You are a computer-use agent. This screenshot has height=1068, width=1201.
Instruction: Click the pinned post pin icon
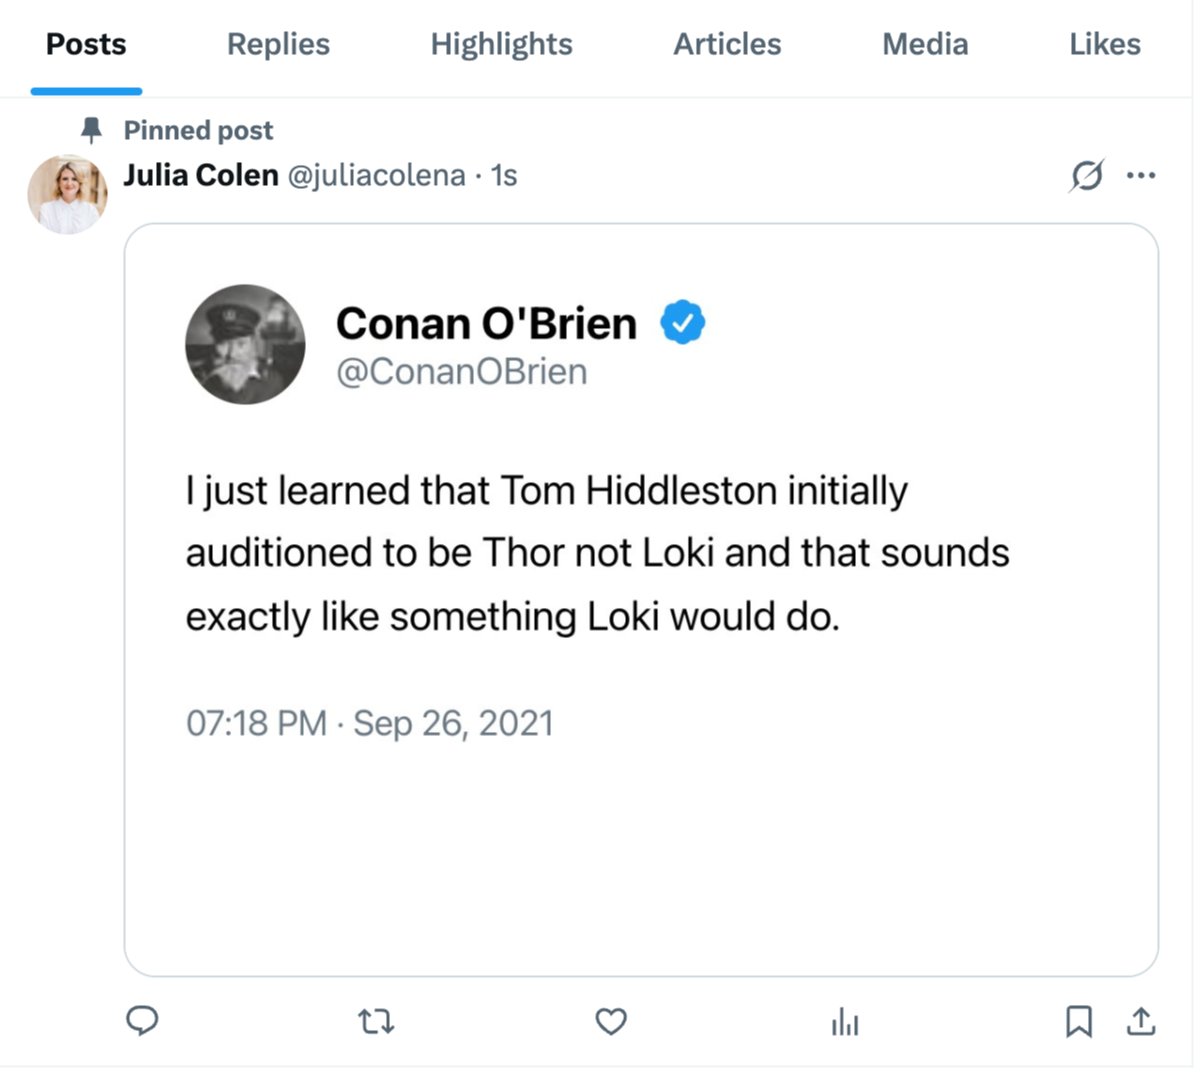[91, 129]
